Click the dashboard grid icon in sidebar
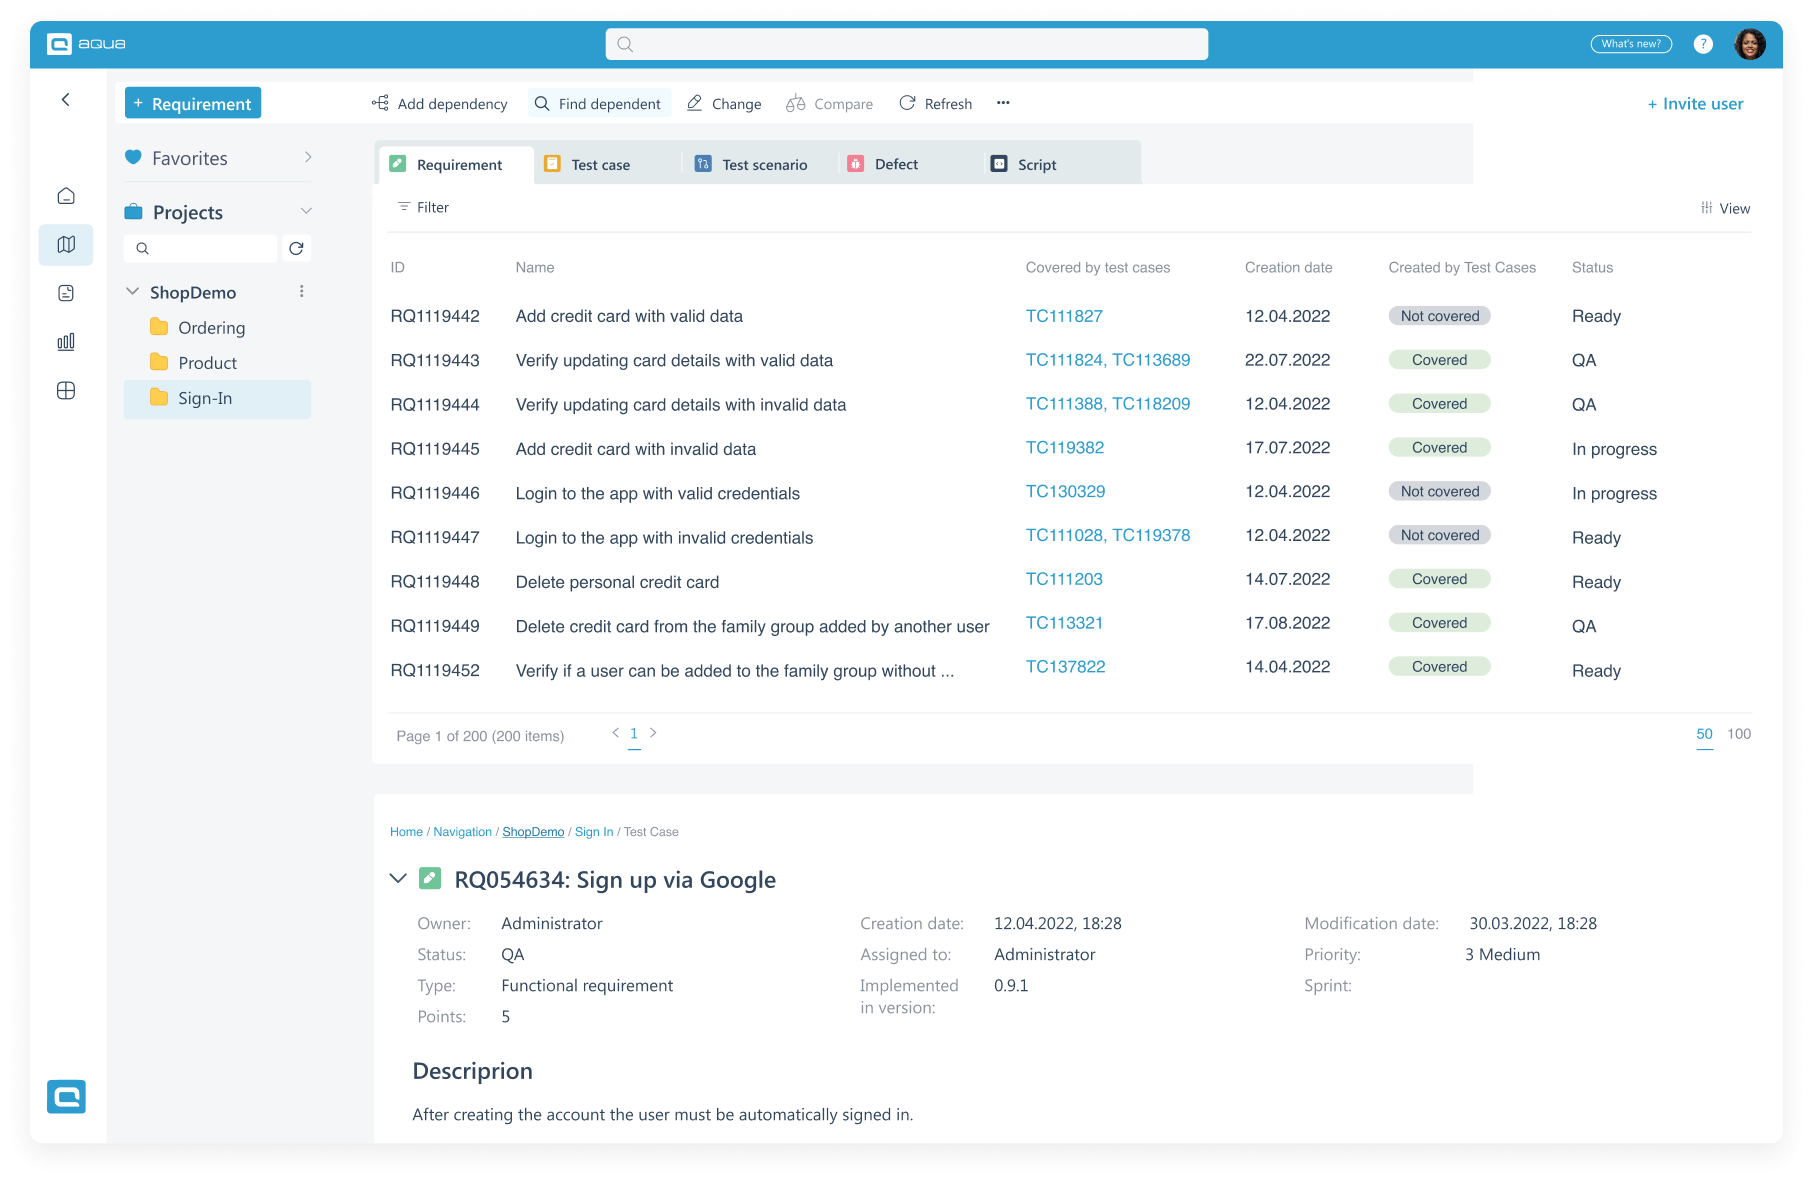The height and width of the screenshot is (1183, 1813). (x=66, y=391)
